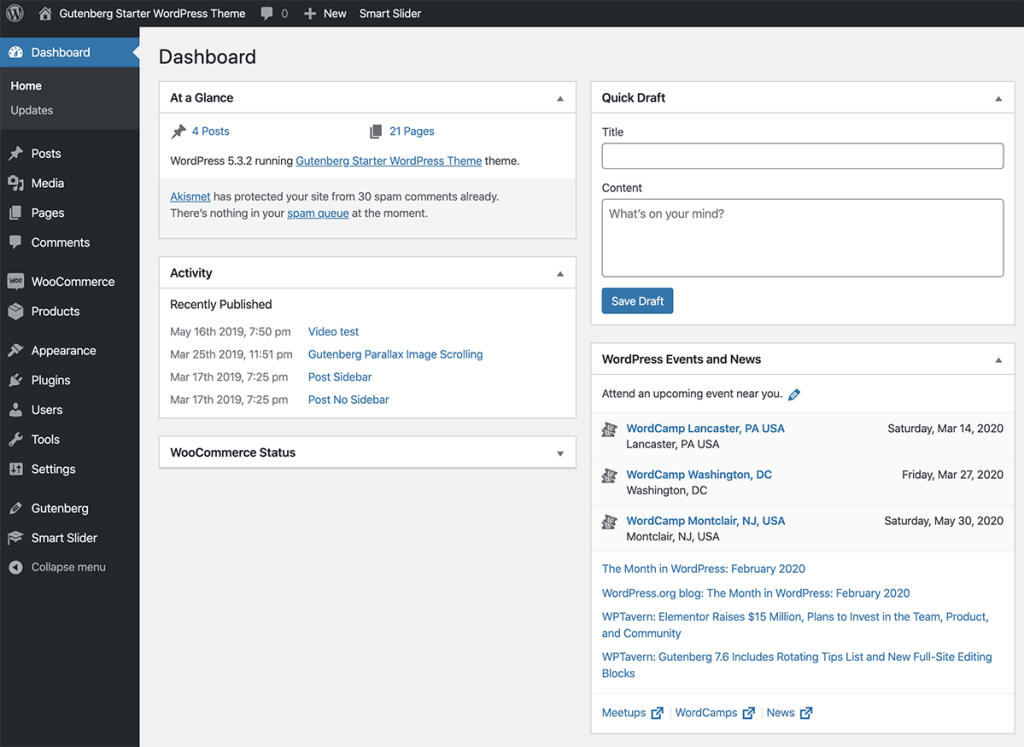This screenshot has height=747, width=1024.
Task: Click the Media icon in sidebar
Action: click(x=16, y=183)
